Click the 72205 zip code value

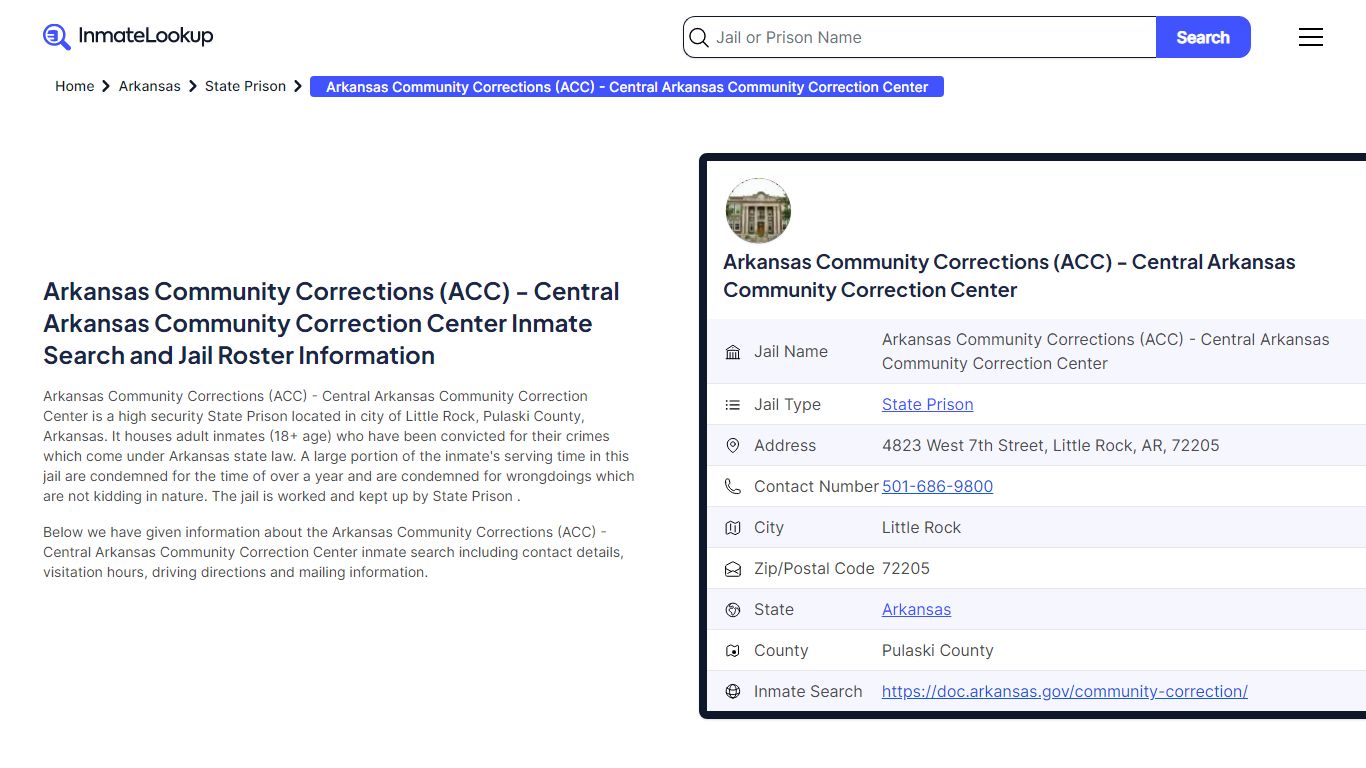click(905, 569)
